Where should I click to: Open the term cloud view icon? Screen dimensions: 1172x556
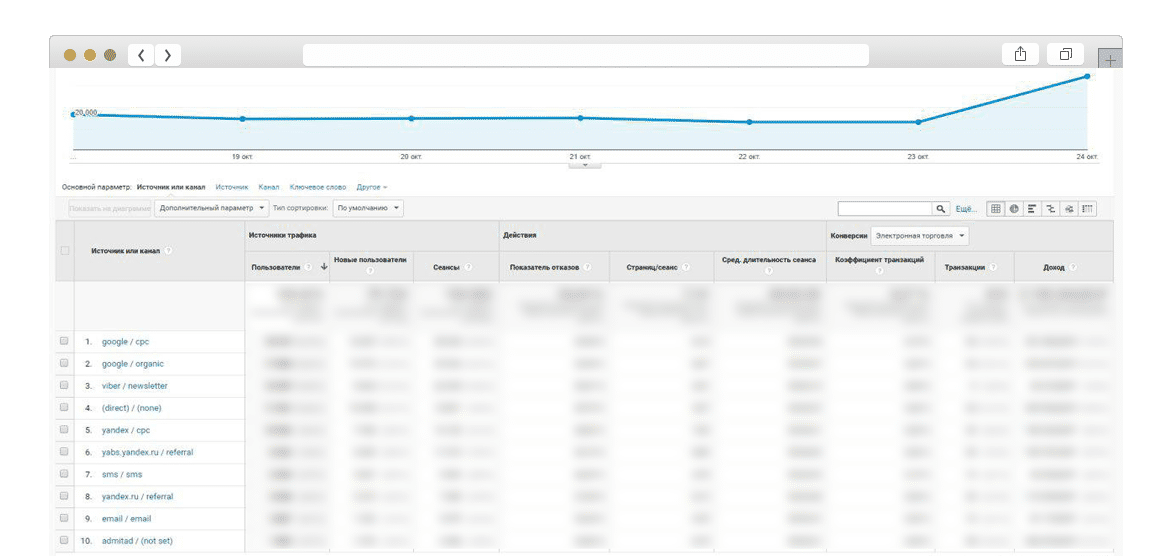[x=1068, y=209]
